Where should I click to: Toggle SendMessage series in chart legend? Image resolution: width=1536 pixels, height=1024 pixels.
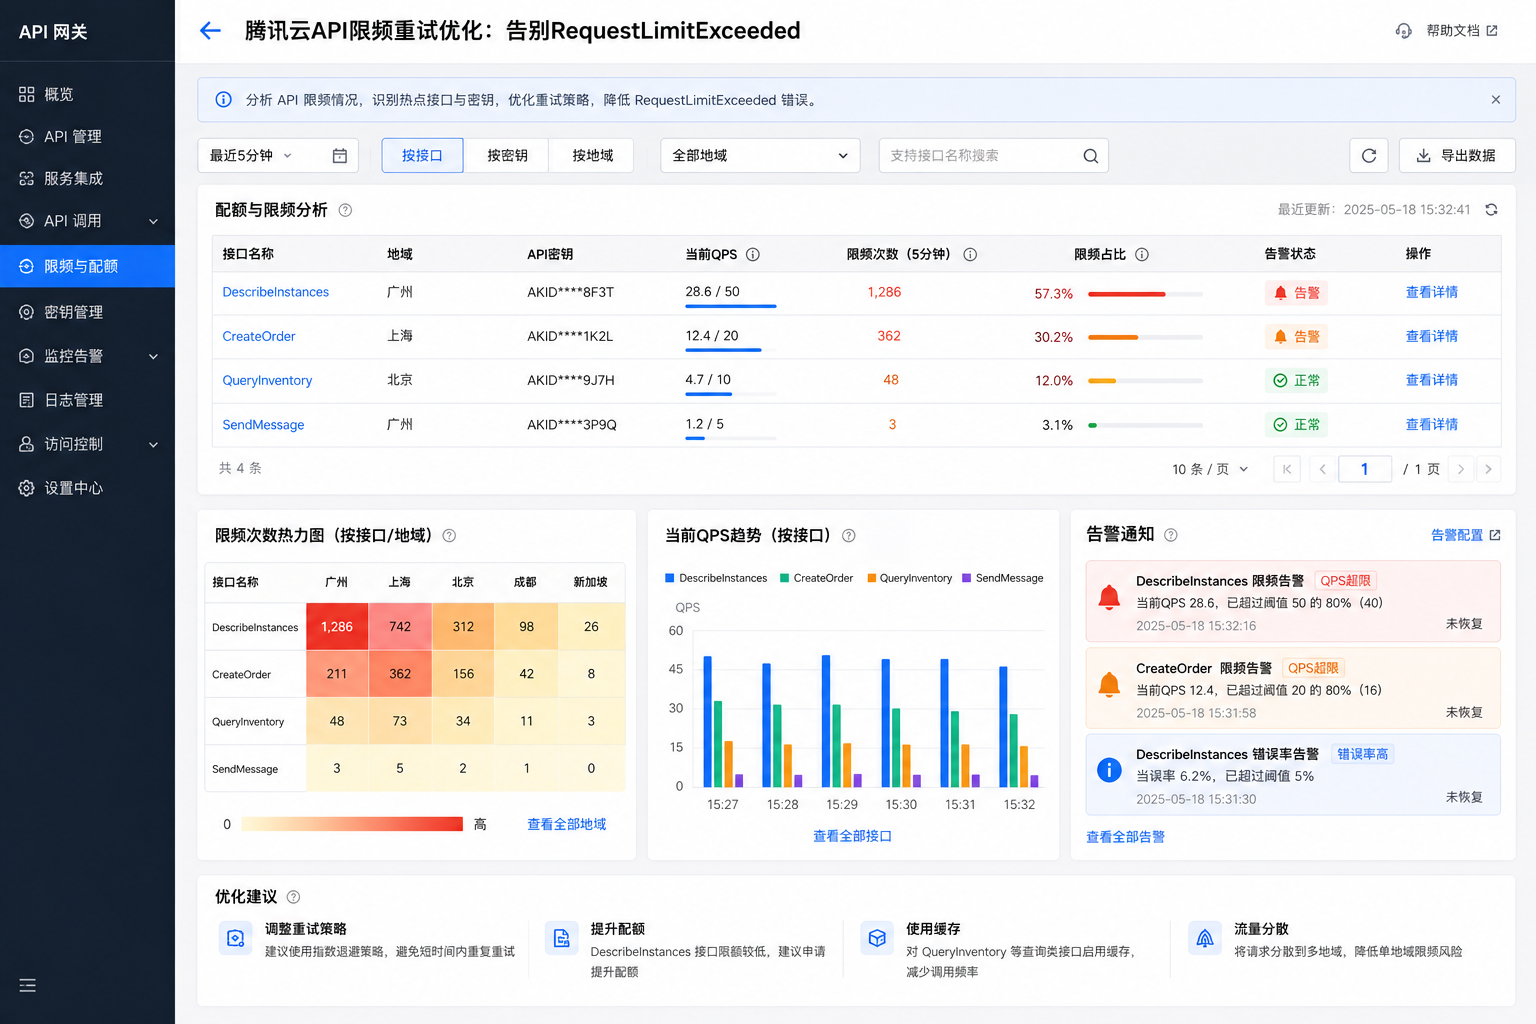click(x=1002, y=578)
